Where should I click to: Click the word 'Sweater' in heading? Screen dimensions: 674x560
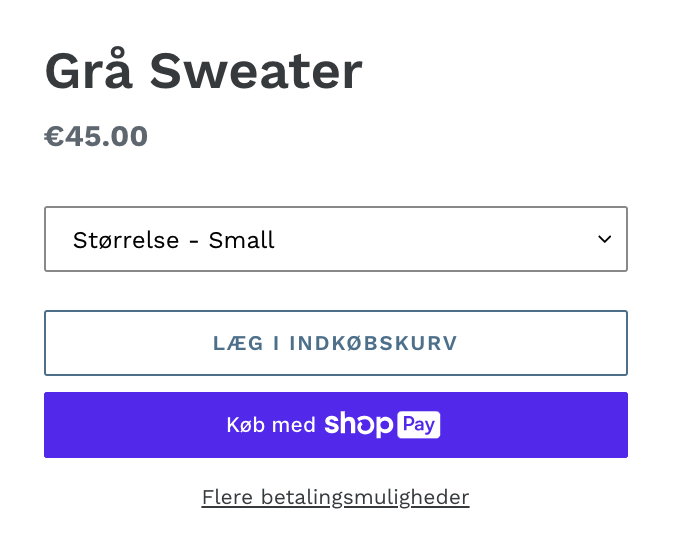tap(255, 71)
